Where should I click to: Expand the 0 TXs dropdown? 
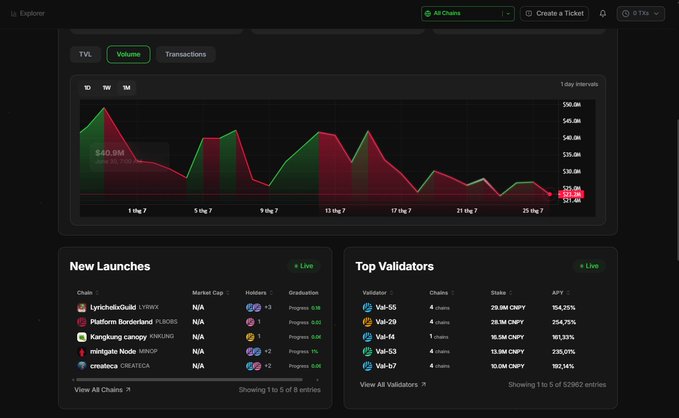click(x=640, y=13)
